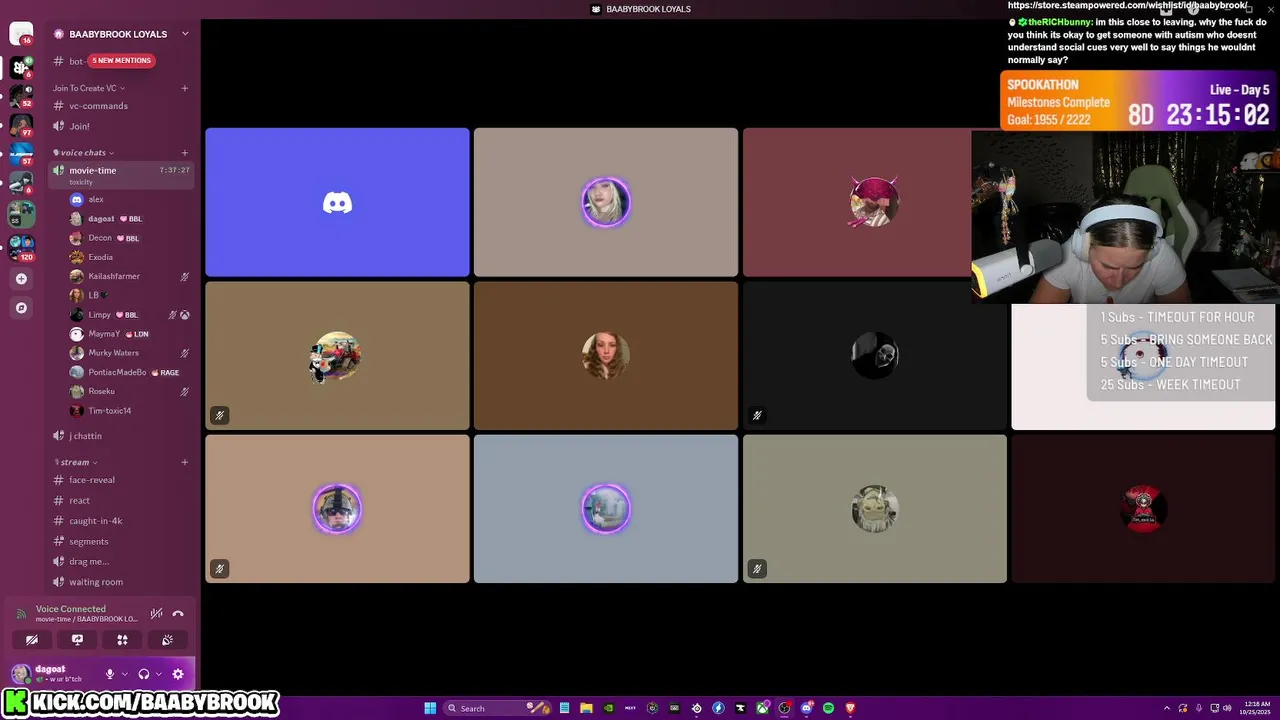Create channel in Join To Create VC

(185, 88)
